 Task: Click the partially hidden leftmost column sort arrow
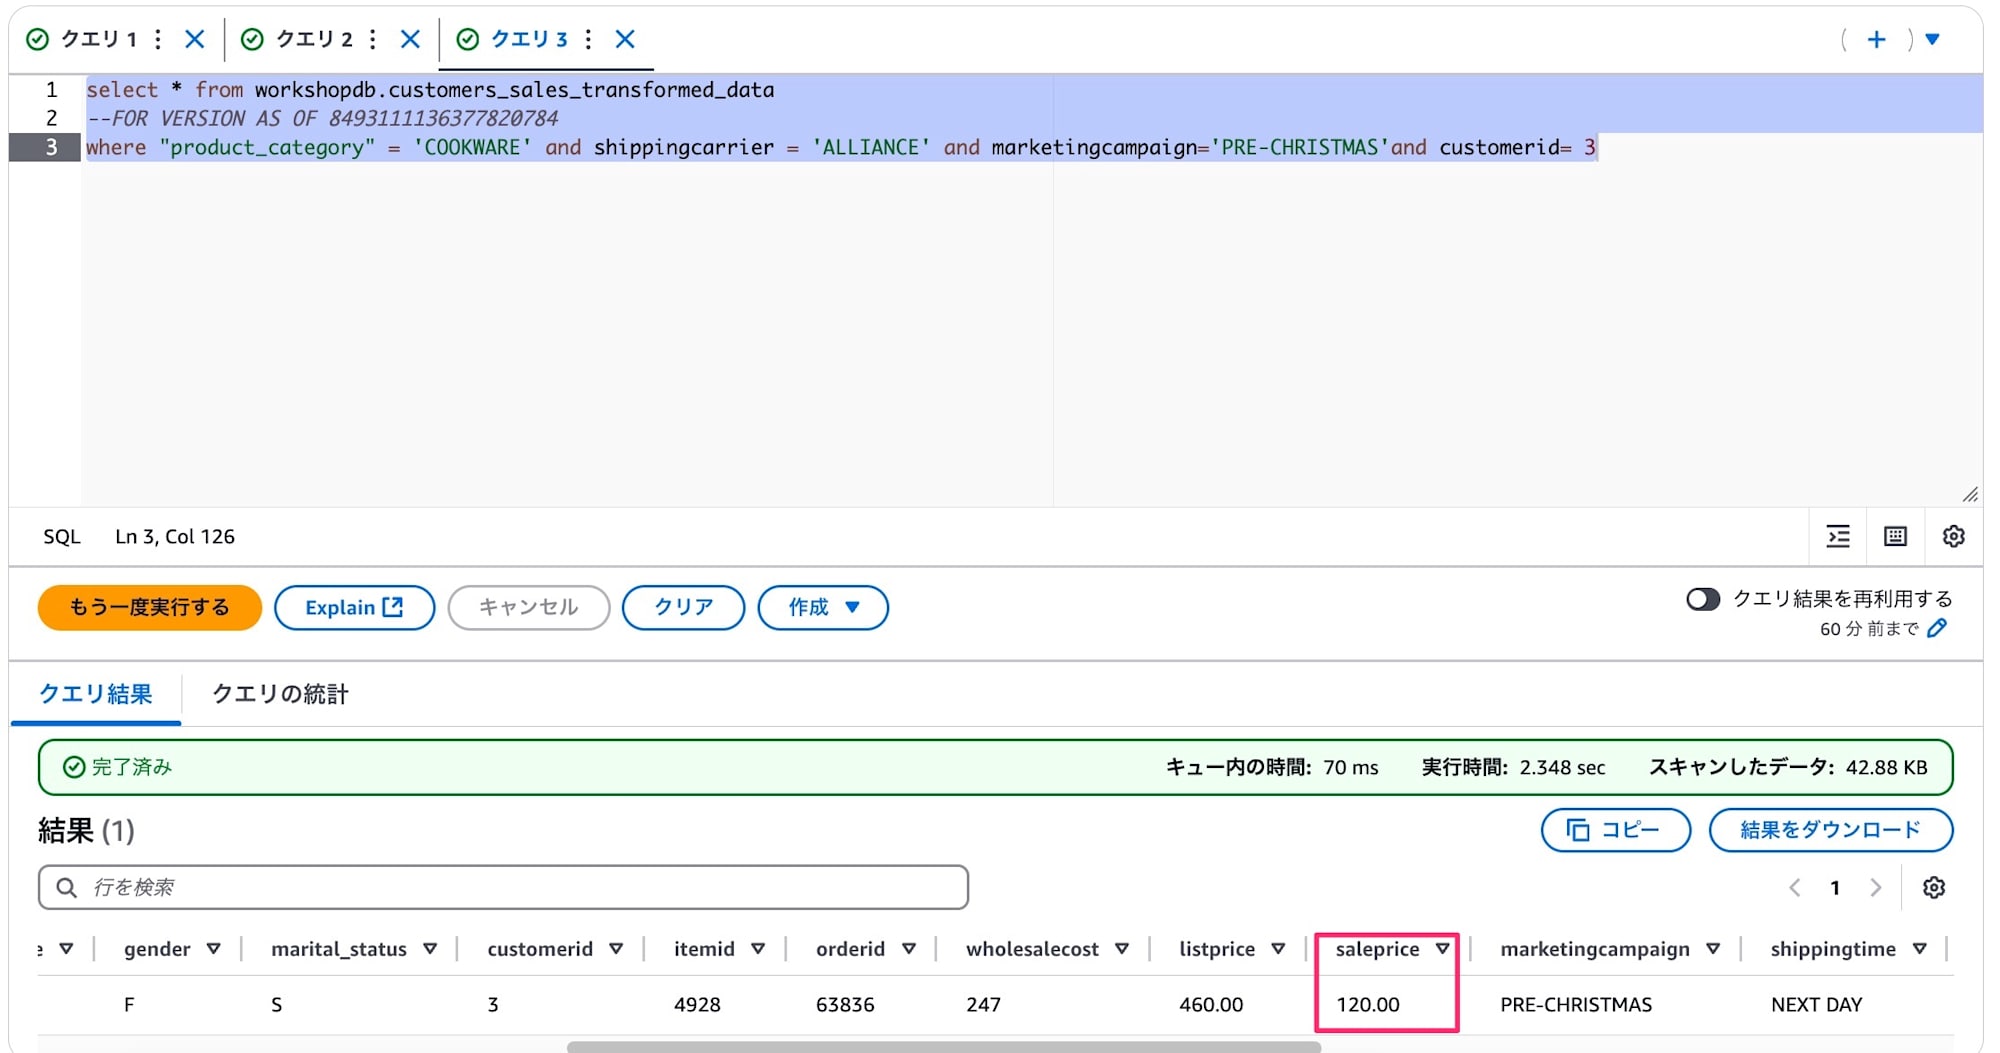coord(66,949)
